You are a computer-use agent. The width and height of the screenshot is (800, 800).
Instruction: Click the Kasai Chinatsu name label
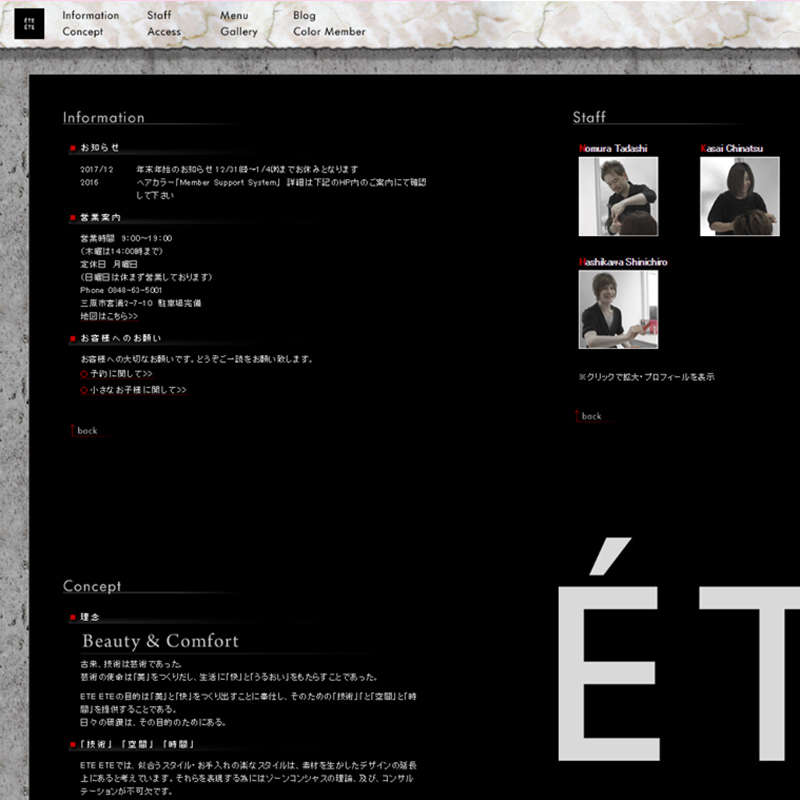pyautogui.click(x=732, y=148)
